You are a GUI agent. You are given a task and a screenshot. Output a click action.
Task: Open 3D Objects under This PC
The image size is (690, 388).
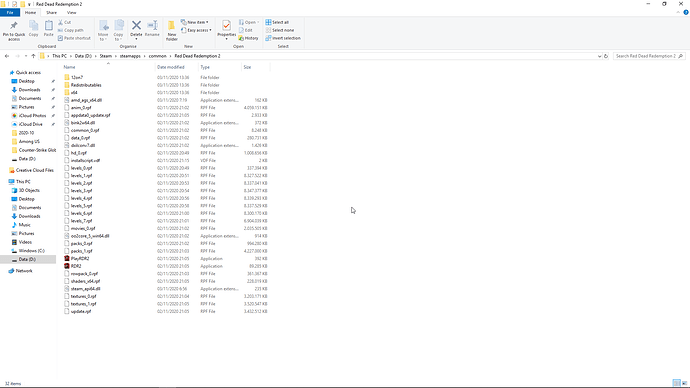[29, 190]
